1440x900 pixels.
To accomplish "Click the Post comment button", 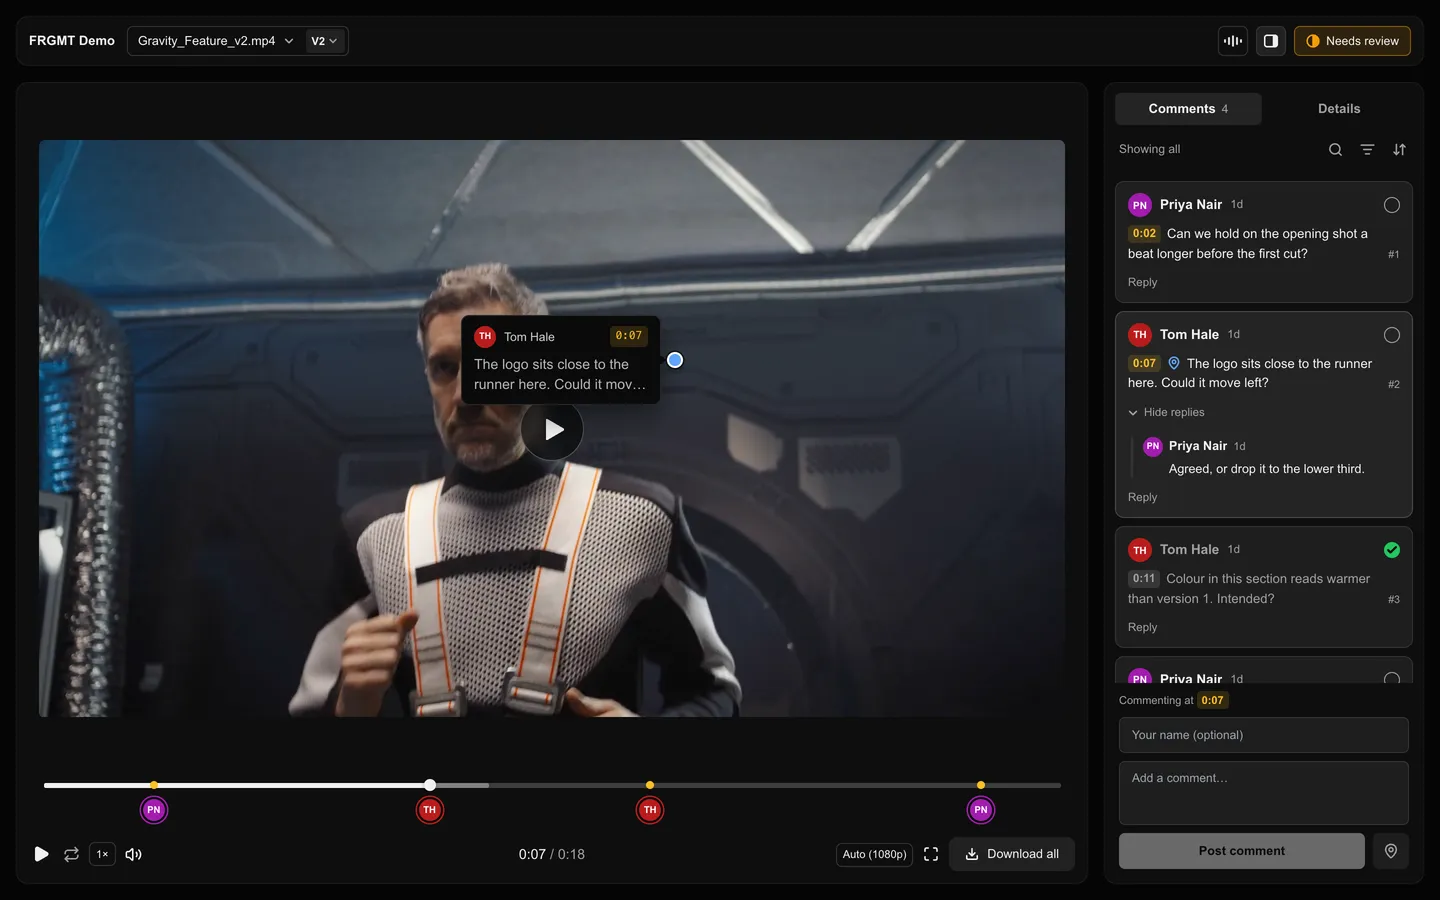I will [x=1242, y=851].
